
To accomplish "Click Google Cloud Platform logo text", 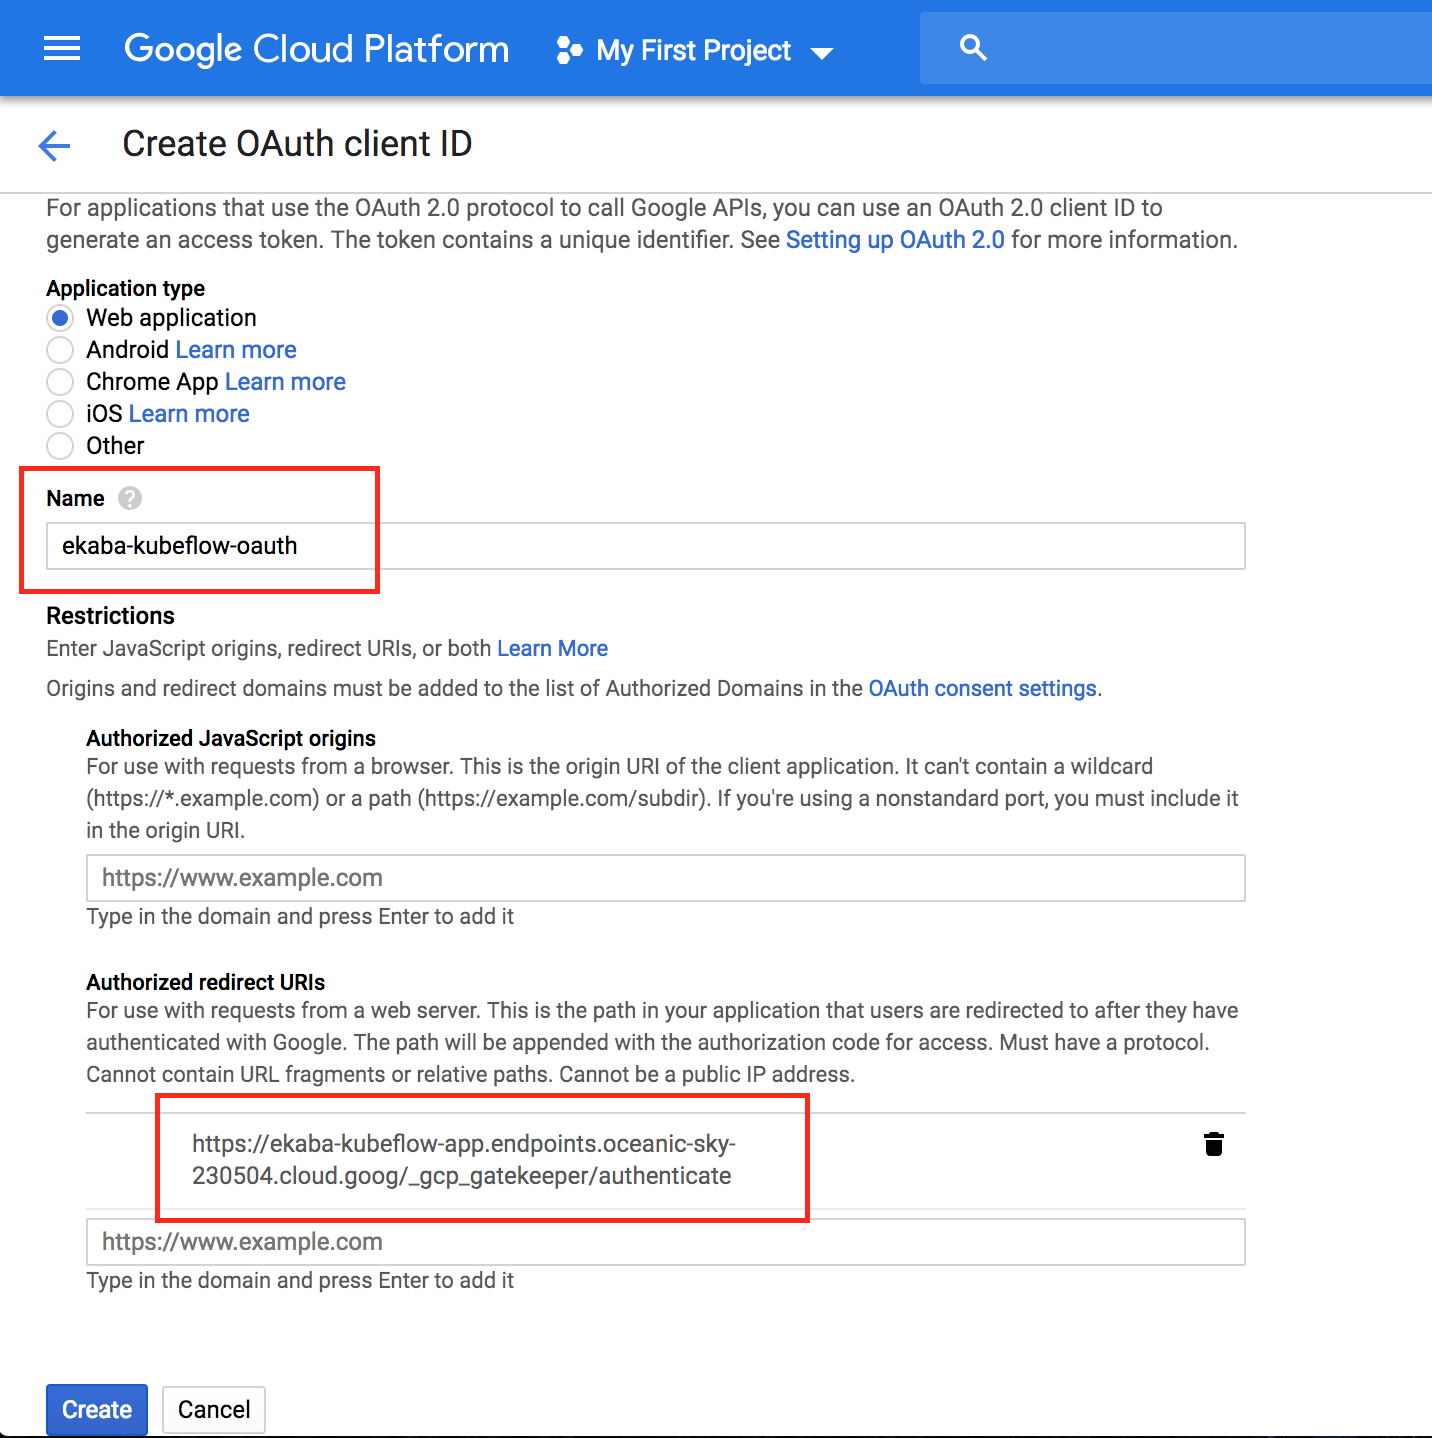I will point(317,48).
